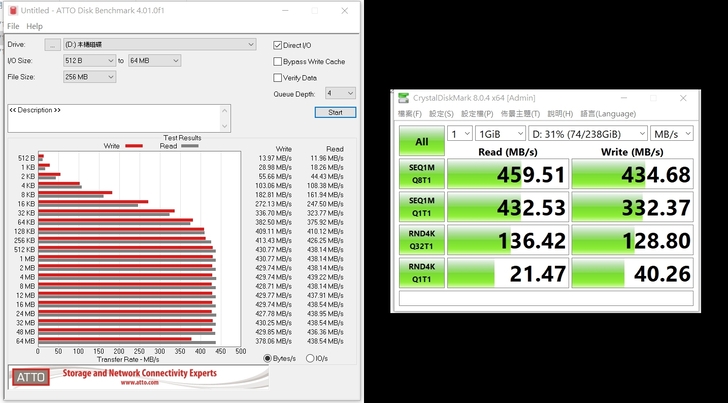The height and width of the screenshot is (403, 728).
Task: Click the drive browse (...) button
Action: pos(51,45)
